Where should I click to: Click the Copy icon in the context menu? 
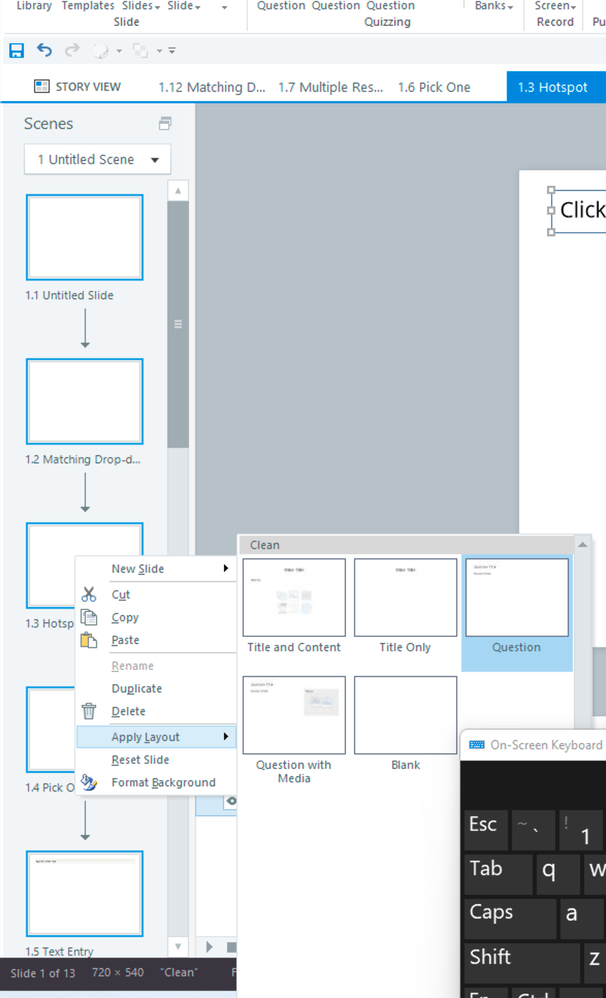(89, 617)
